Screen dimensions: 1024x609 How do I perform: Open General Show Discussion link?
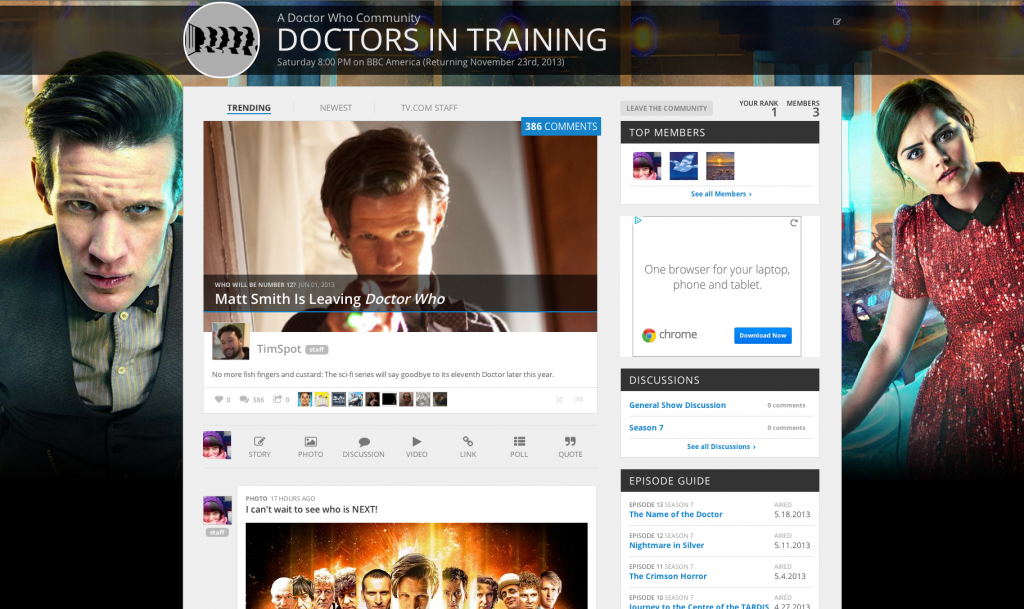(x=677, y=405)
